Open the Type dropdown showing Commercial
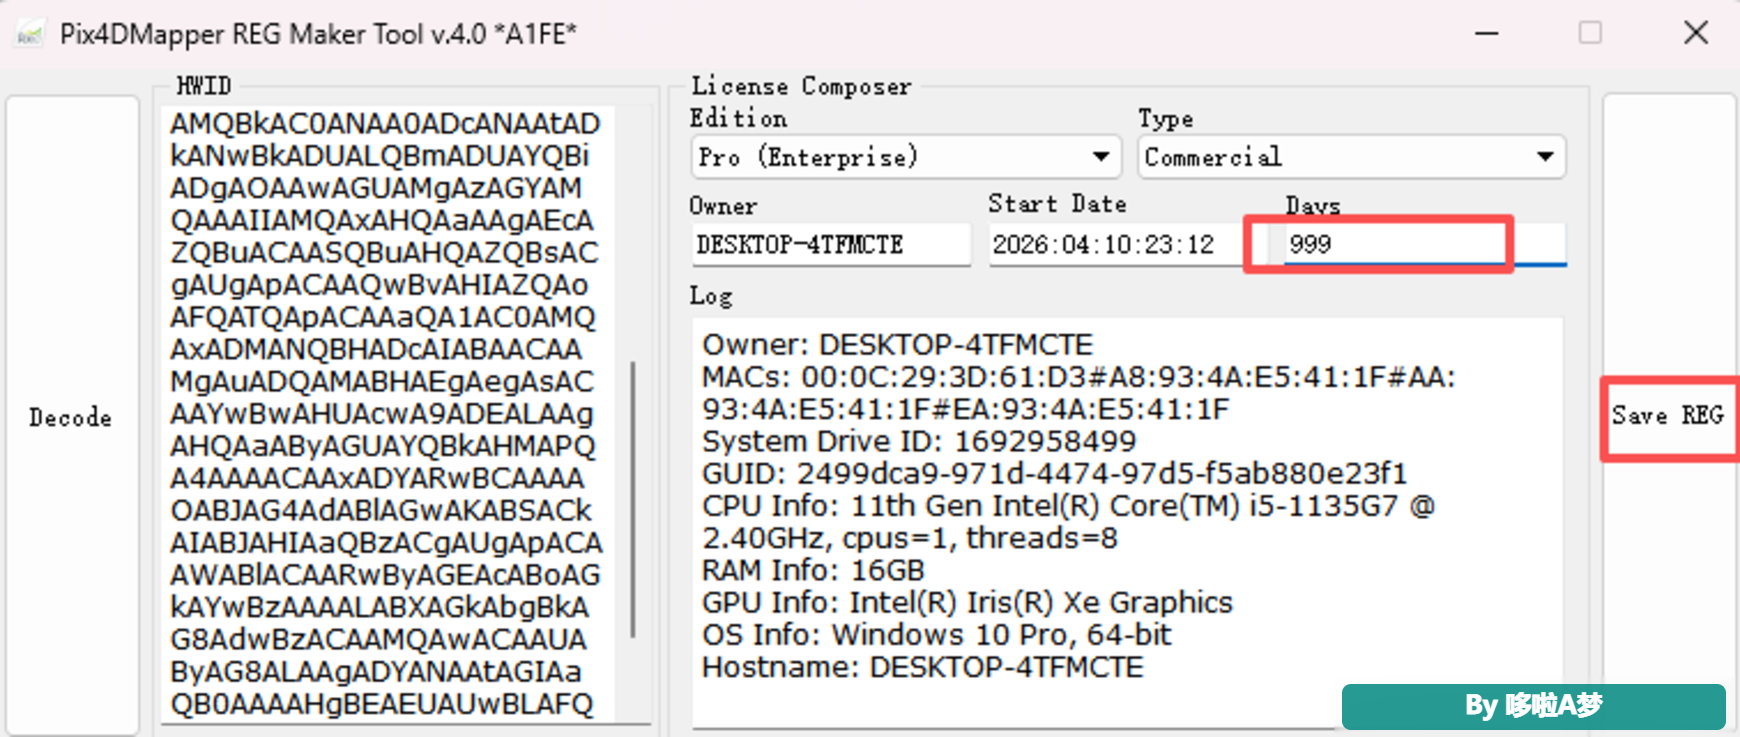This screenshot has height=737, width=1740. pos(1351,157)
